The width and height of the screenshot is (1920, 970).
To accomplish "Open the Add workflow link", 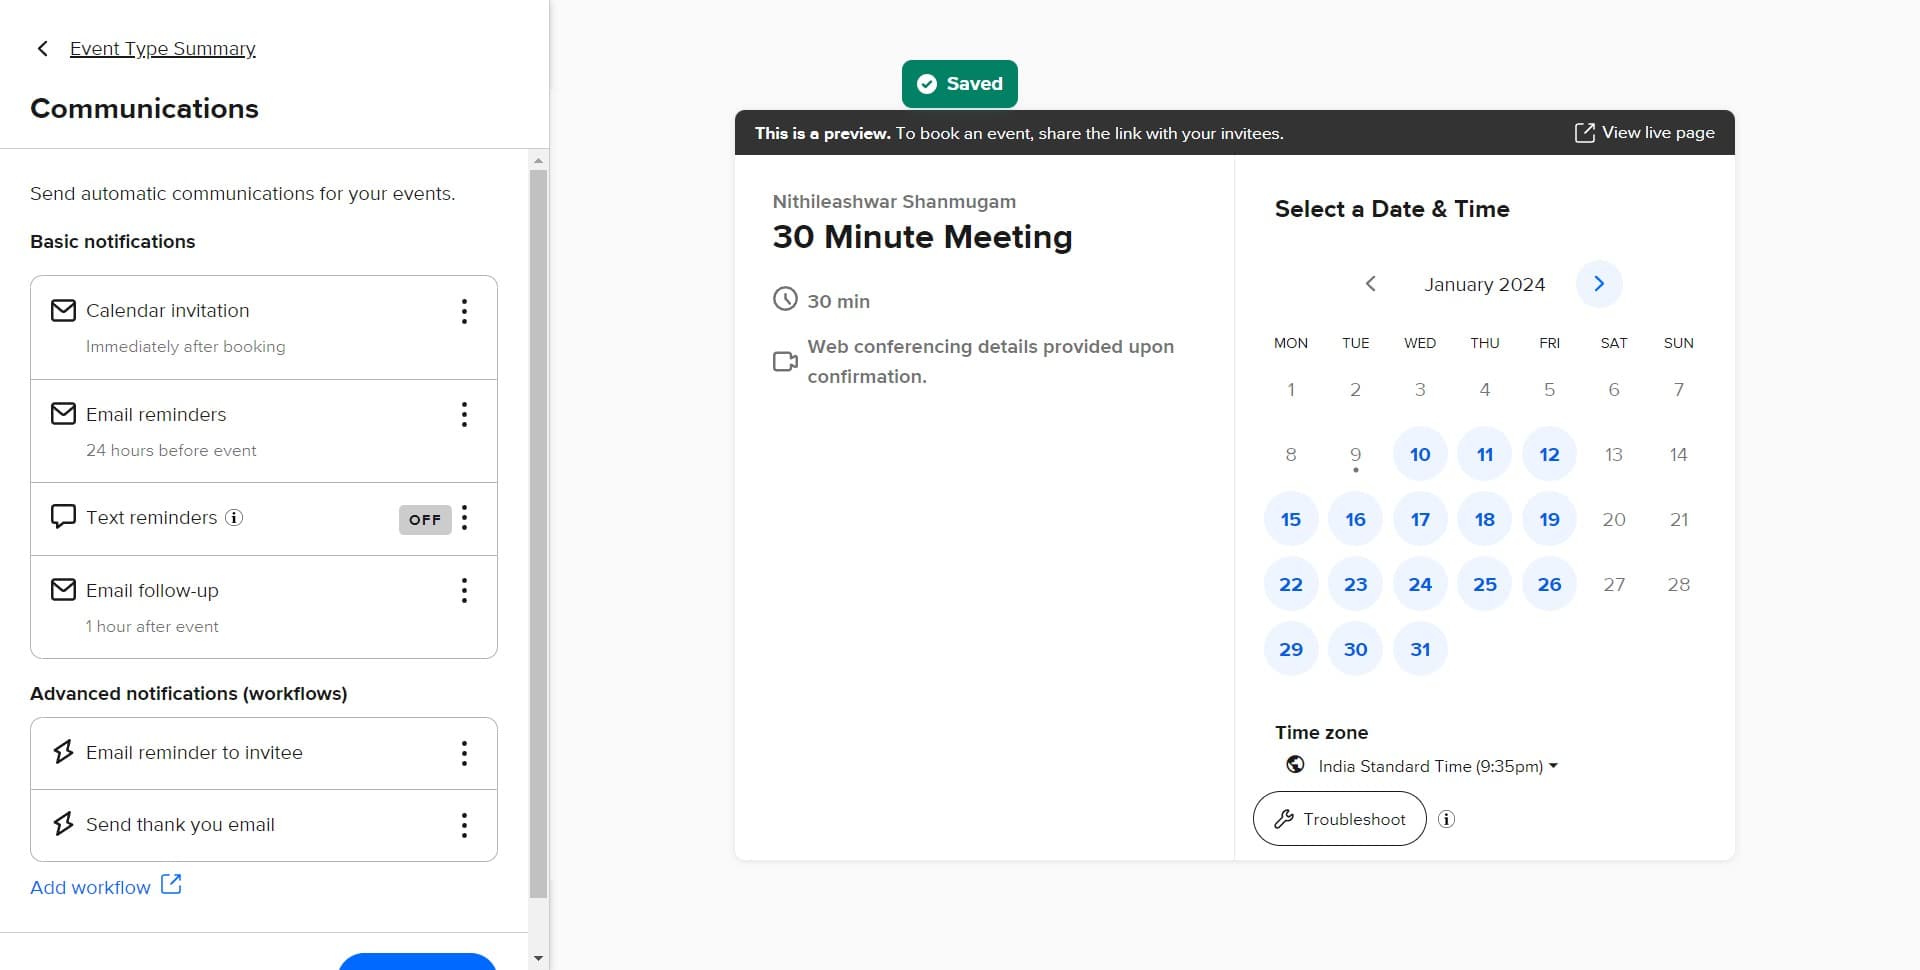I will click(x=90, y=887).
